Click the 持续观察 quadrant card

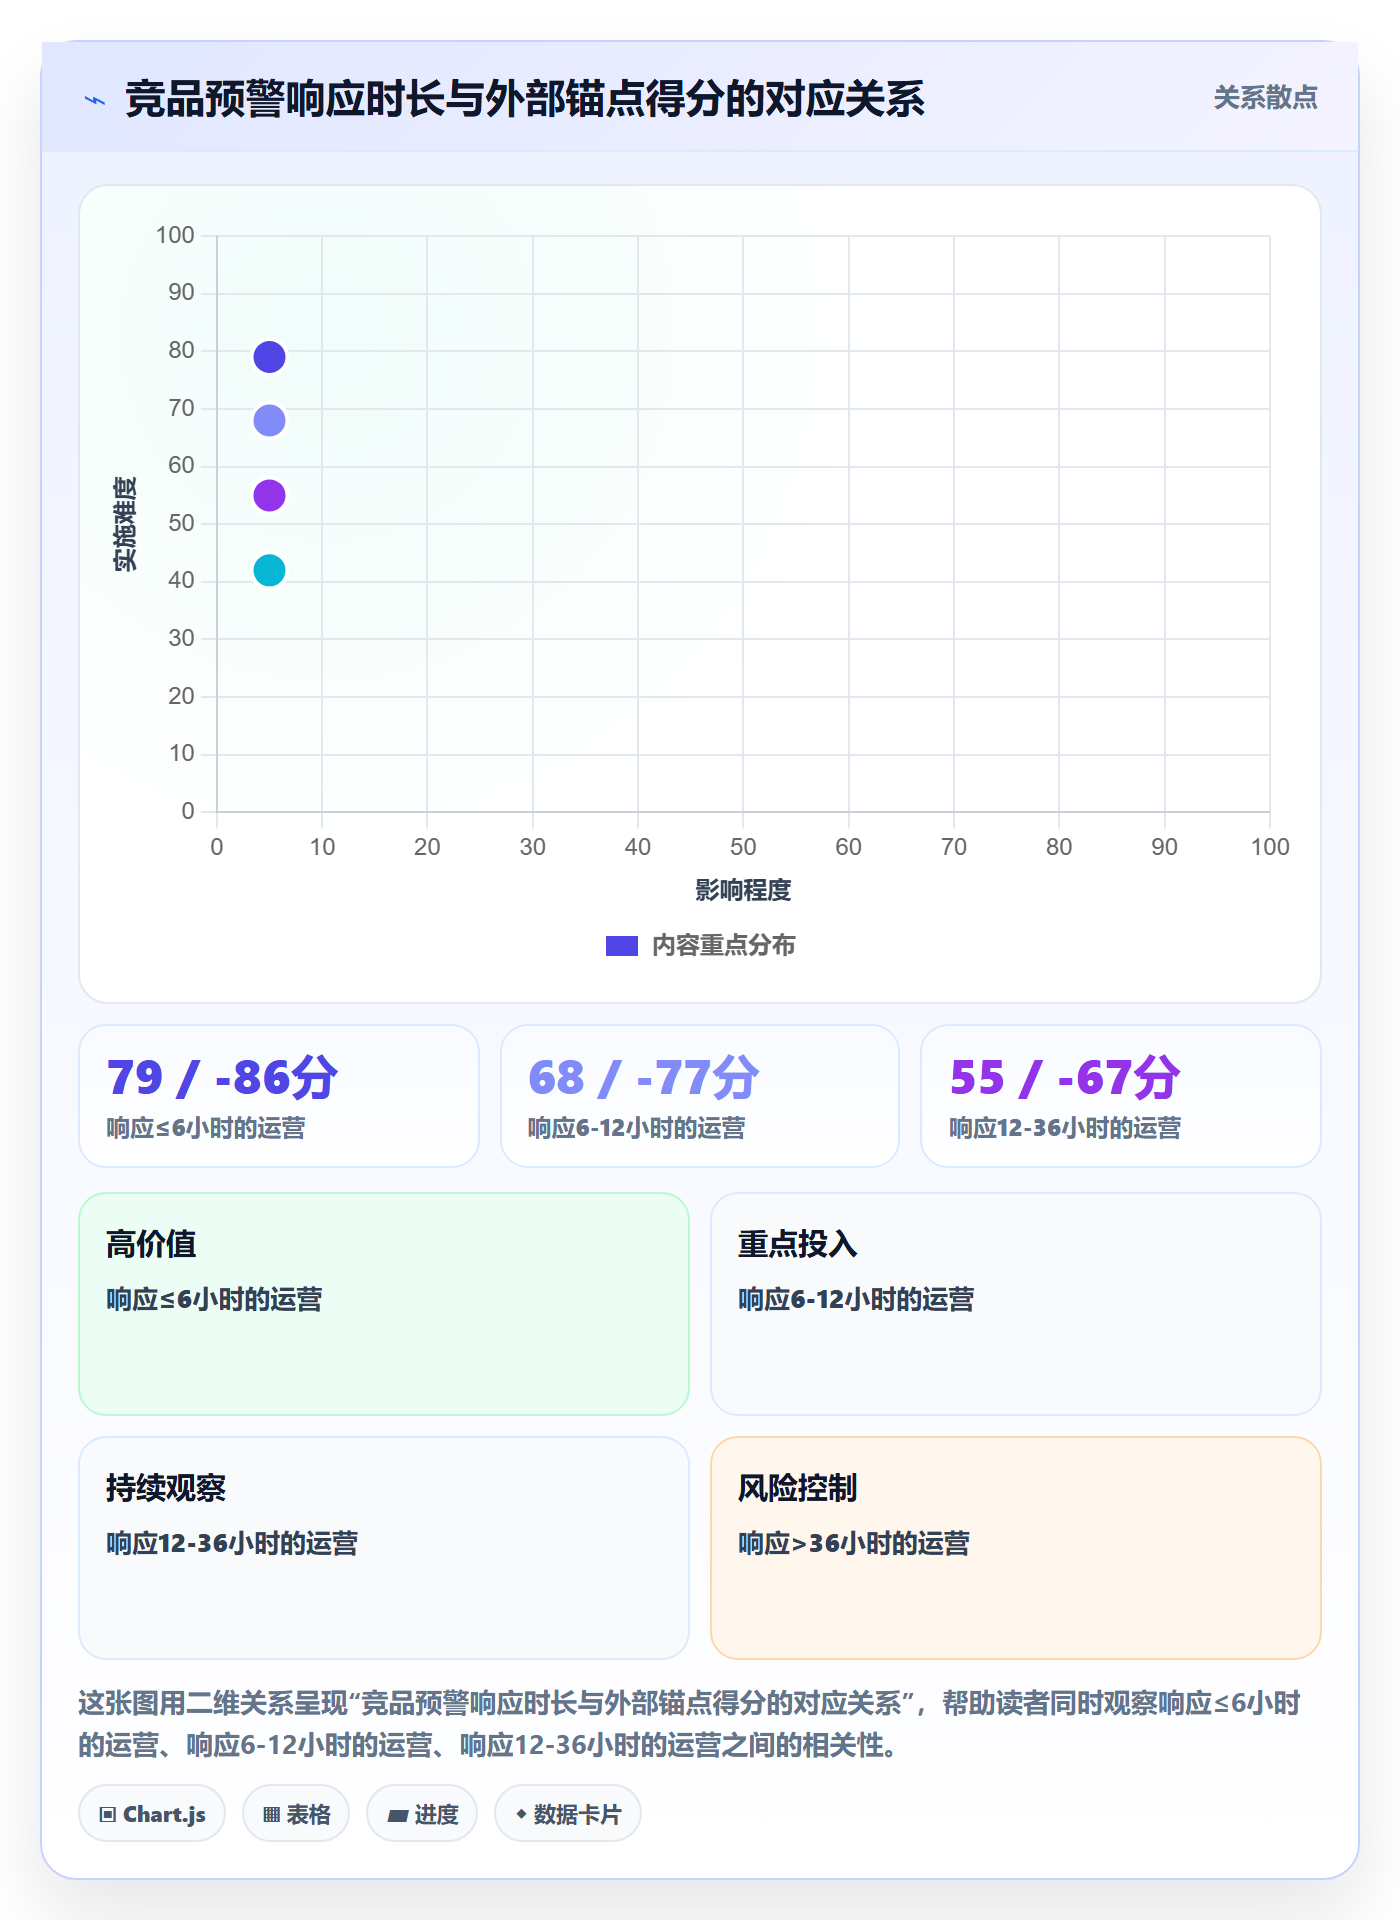click(x=384, y=1548)
